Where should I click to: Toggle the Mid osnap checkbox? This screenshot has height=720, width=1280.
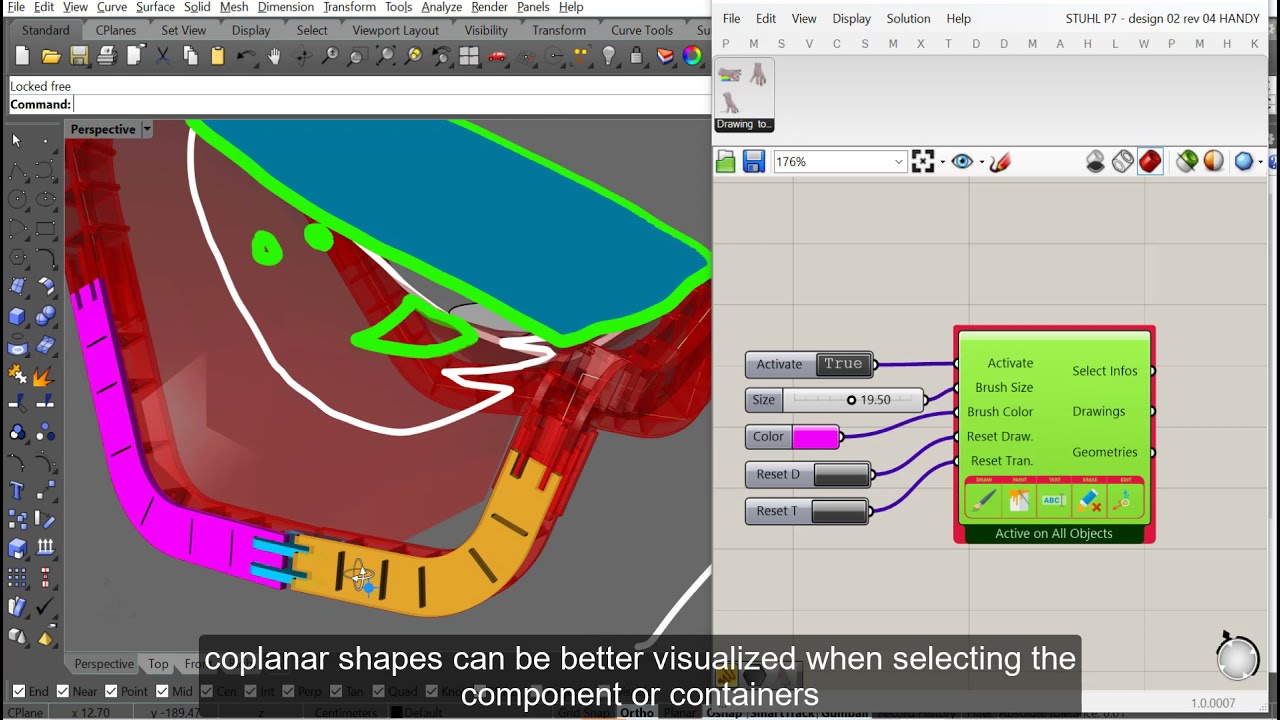161,691
